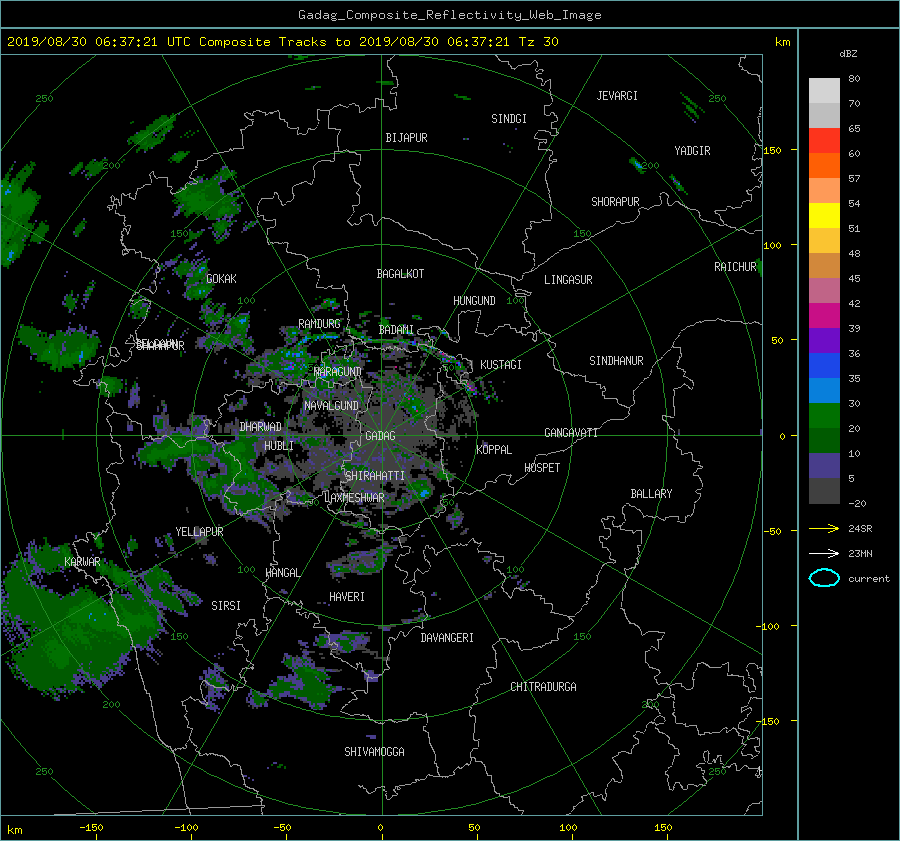Click the red 60 dBZ color swatch
This screenshot has width=900, height=841.
(x=824, y=141)
